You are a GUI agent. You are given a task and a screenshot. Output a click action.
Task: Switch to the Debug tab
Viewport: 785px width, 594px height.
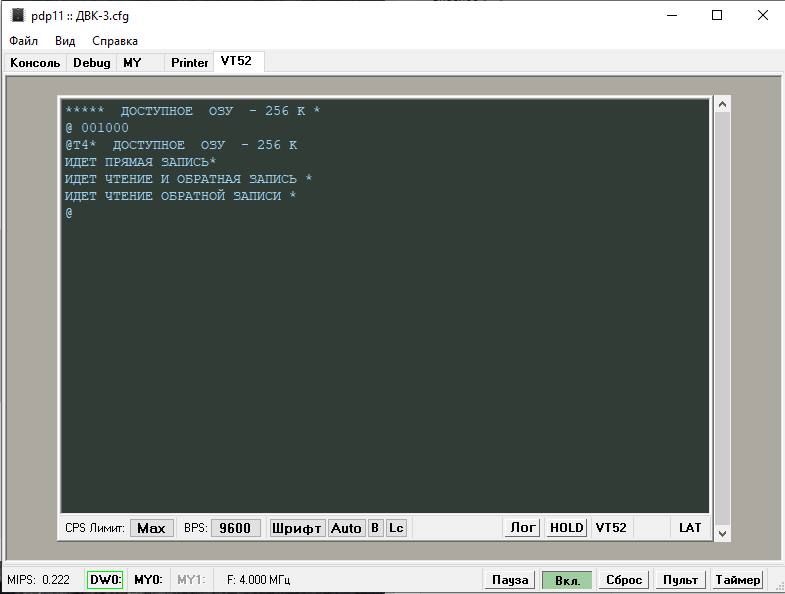(92, 63)
